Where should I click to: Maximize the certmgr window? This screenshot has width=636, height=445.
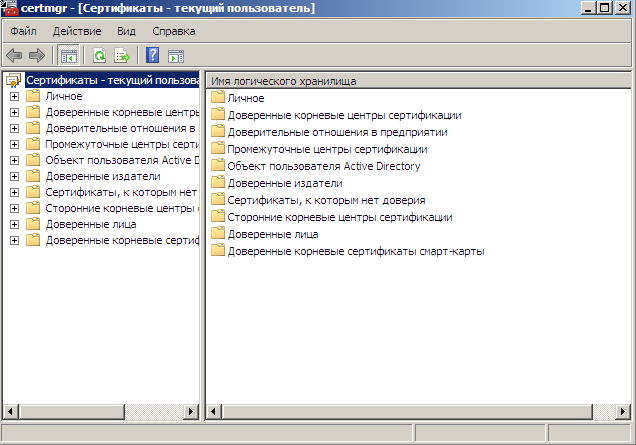pos(605,7)
